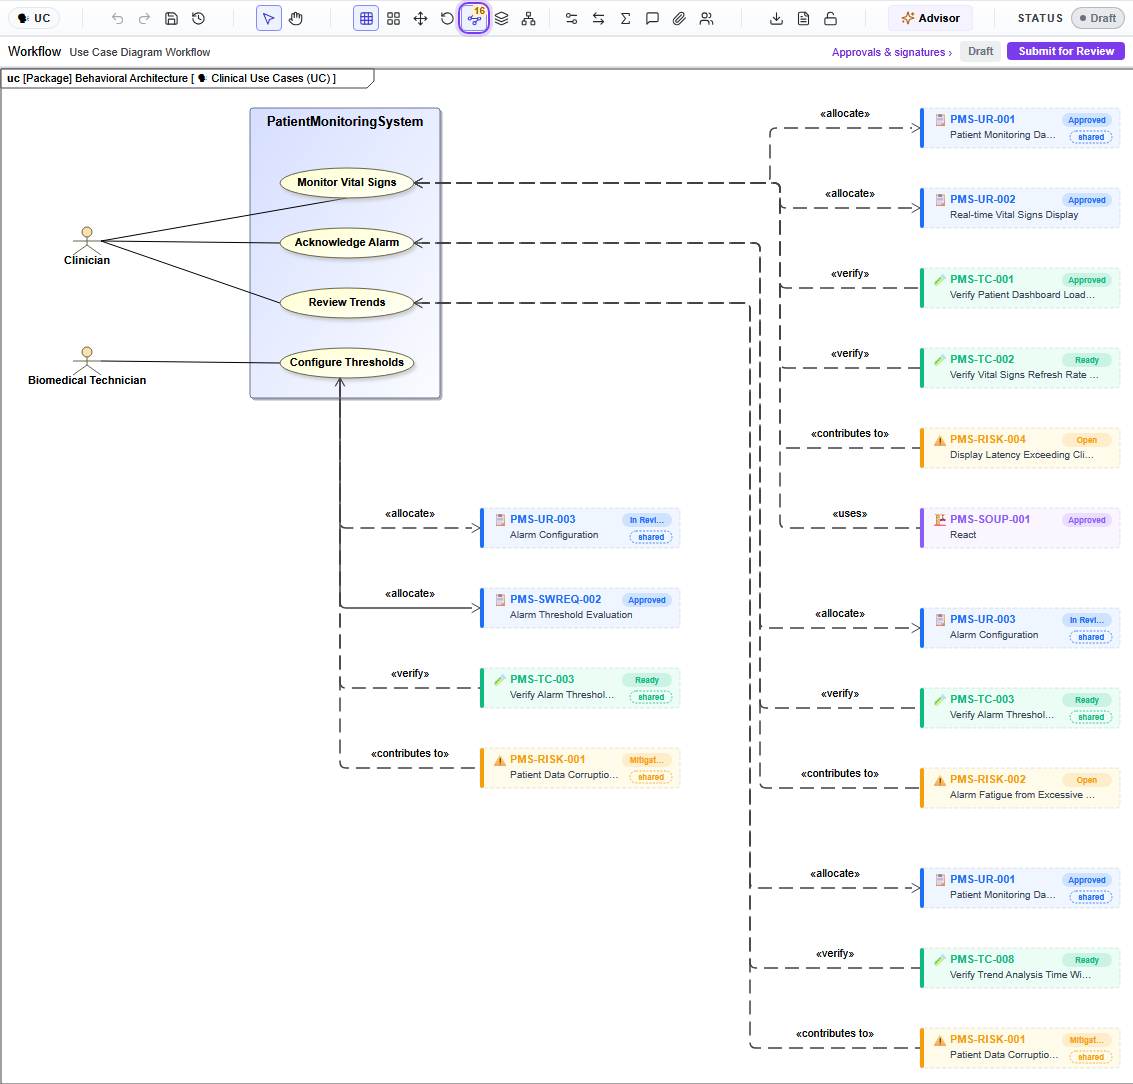The height and width of the screenshot is (1084, 1133).
Task: Click Approved badge on PMS-UR-002
Action: click(x=1087, y=200)
